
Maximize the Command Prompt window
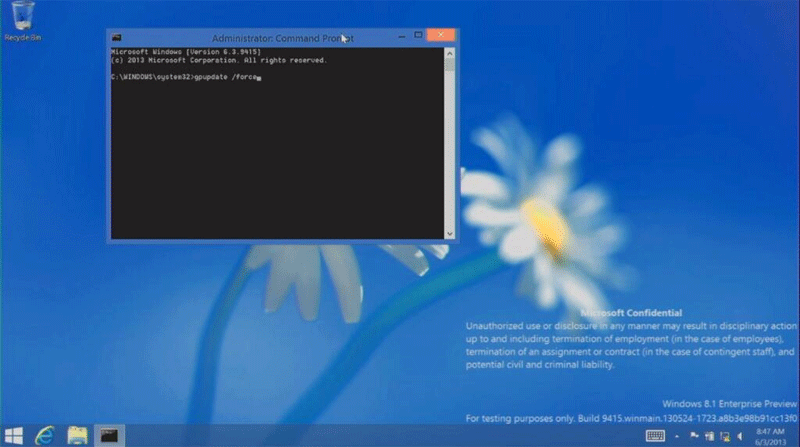point(418,36)
